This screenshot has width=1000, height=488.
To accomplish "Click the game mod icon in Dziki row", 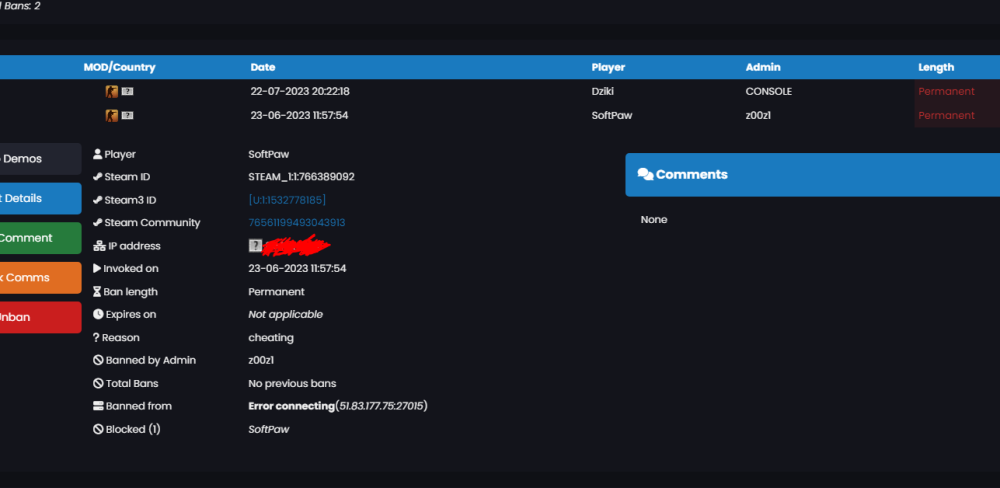I will coord(112,92).
